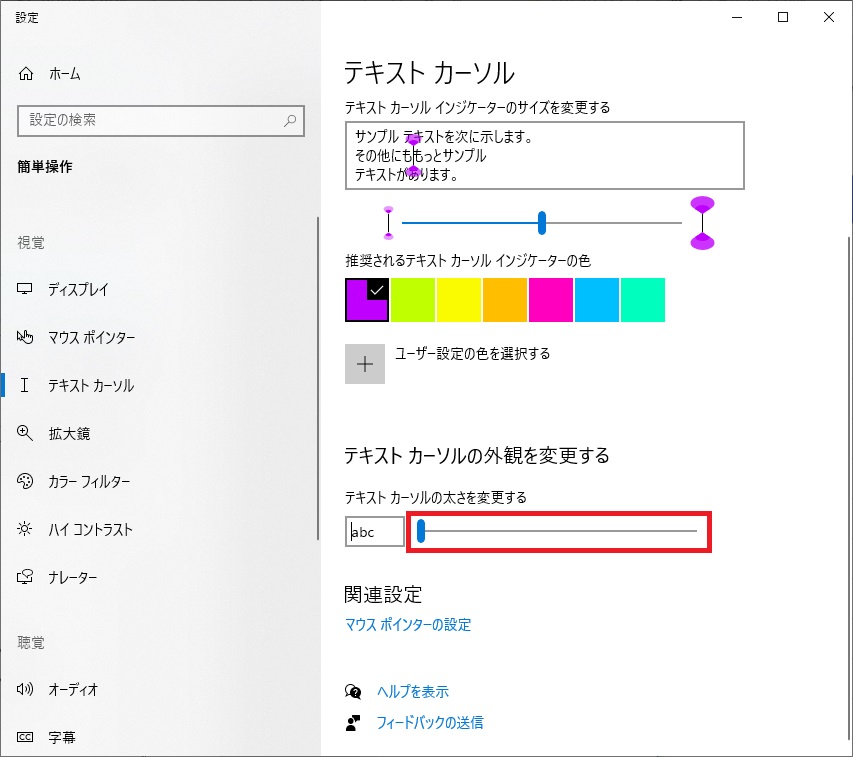Click the text cursor thickness slider track
This screenshot has width=853, height=757.
tap(557, 531)
